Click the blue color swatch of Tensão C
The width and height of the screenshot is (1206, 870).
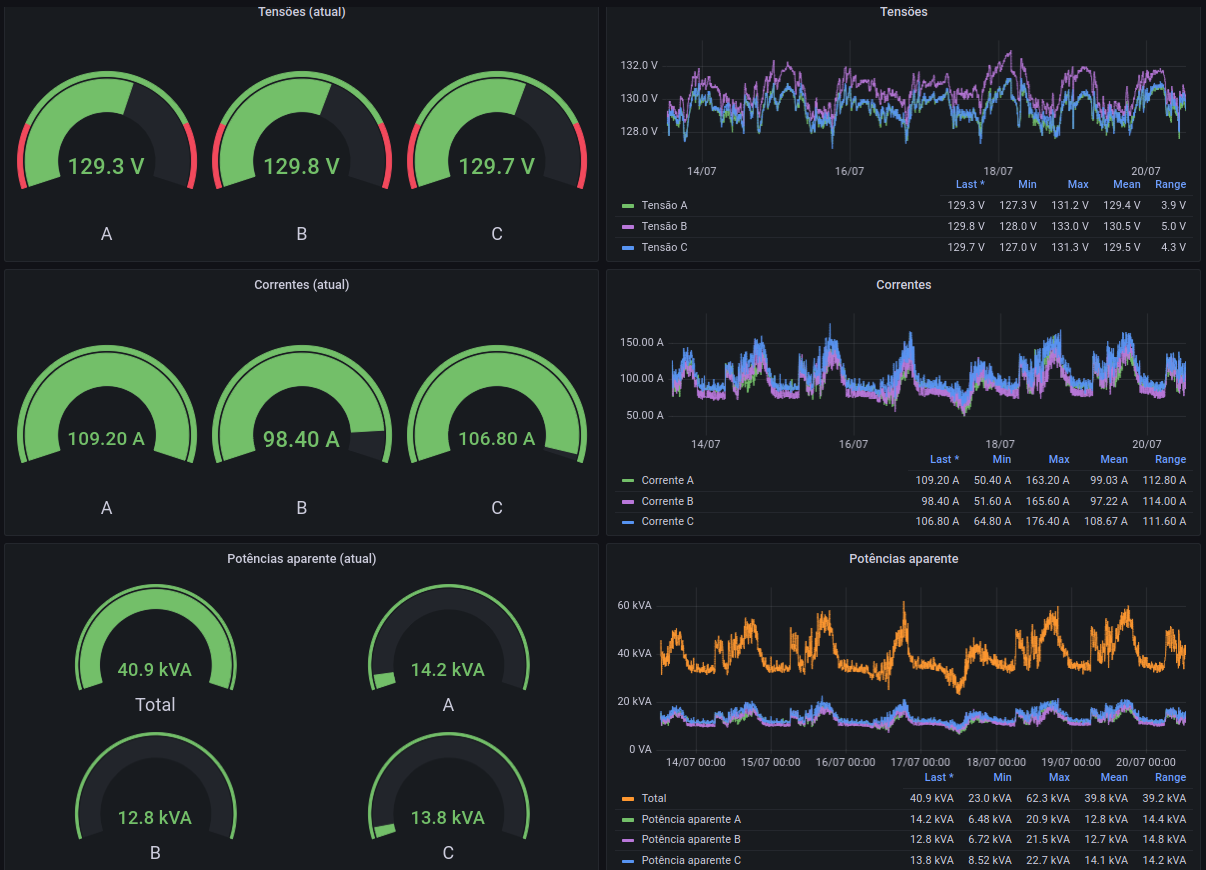(628, 248)
